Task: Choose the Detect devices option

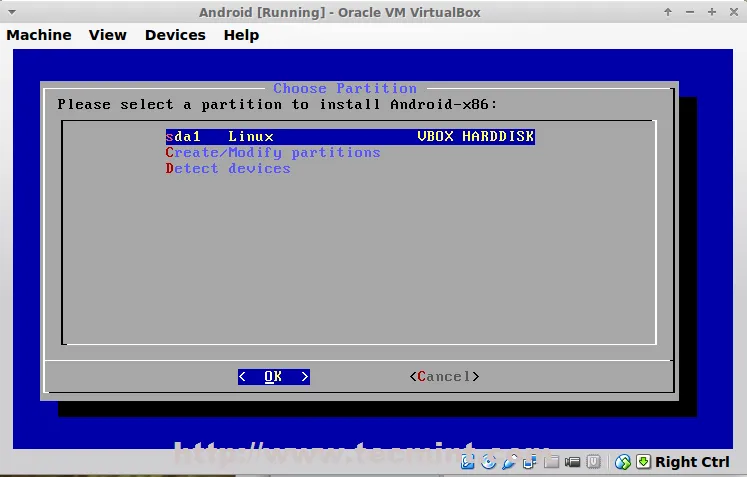Action: (x=228, y=168)
